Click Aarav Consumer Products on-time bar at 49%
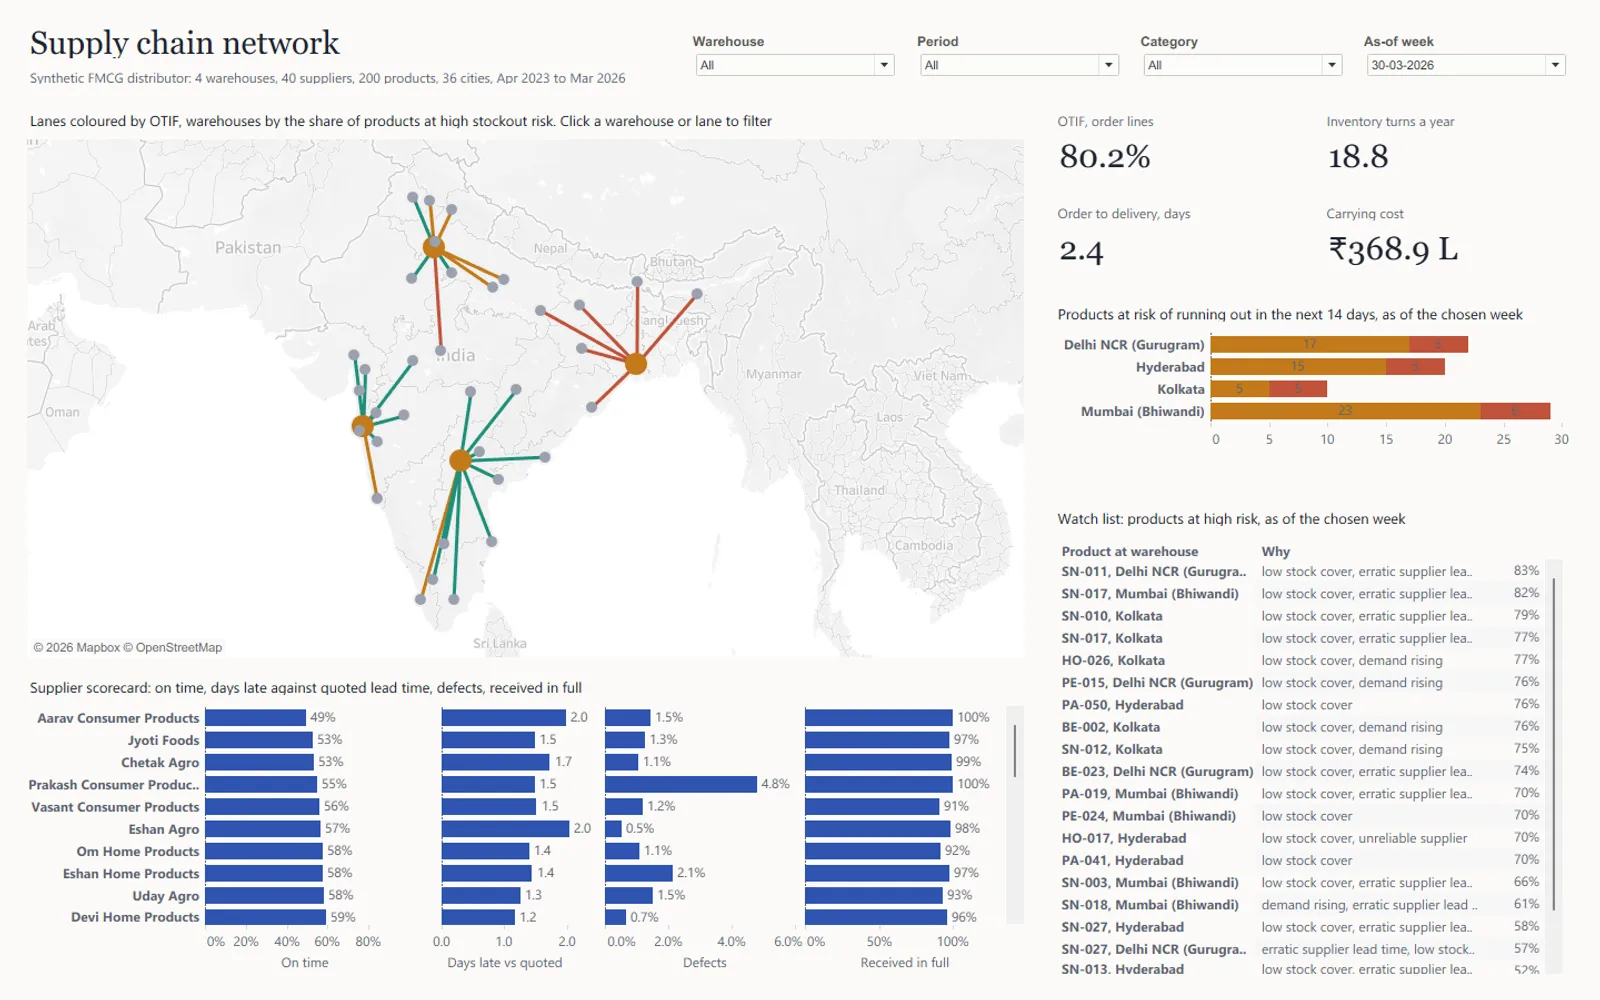1600x1000 pixels. click(x=255, y=718)
